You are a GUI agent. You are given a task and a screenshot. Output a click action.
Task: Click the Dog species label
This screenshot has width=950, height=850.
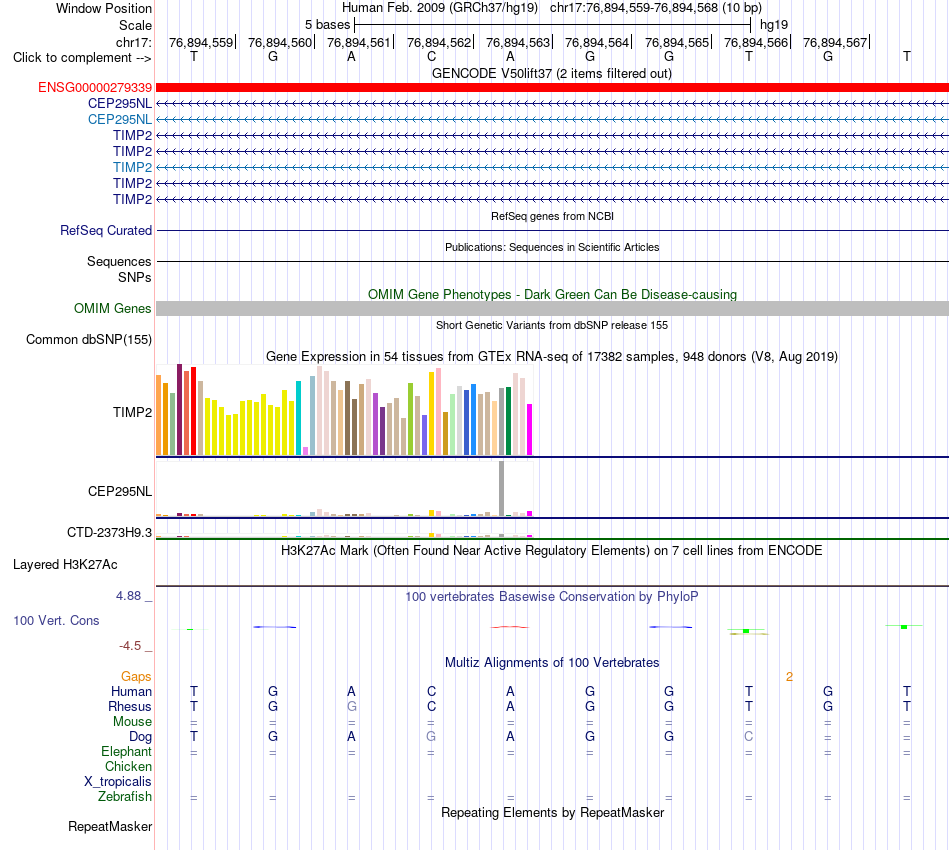140,737
